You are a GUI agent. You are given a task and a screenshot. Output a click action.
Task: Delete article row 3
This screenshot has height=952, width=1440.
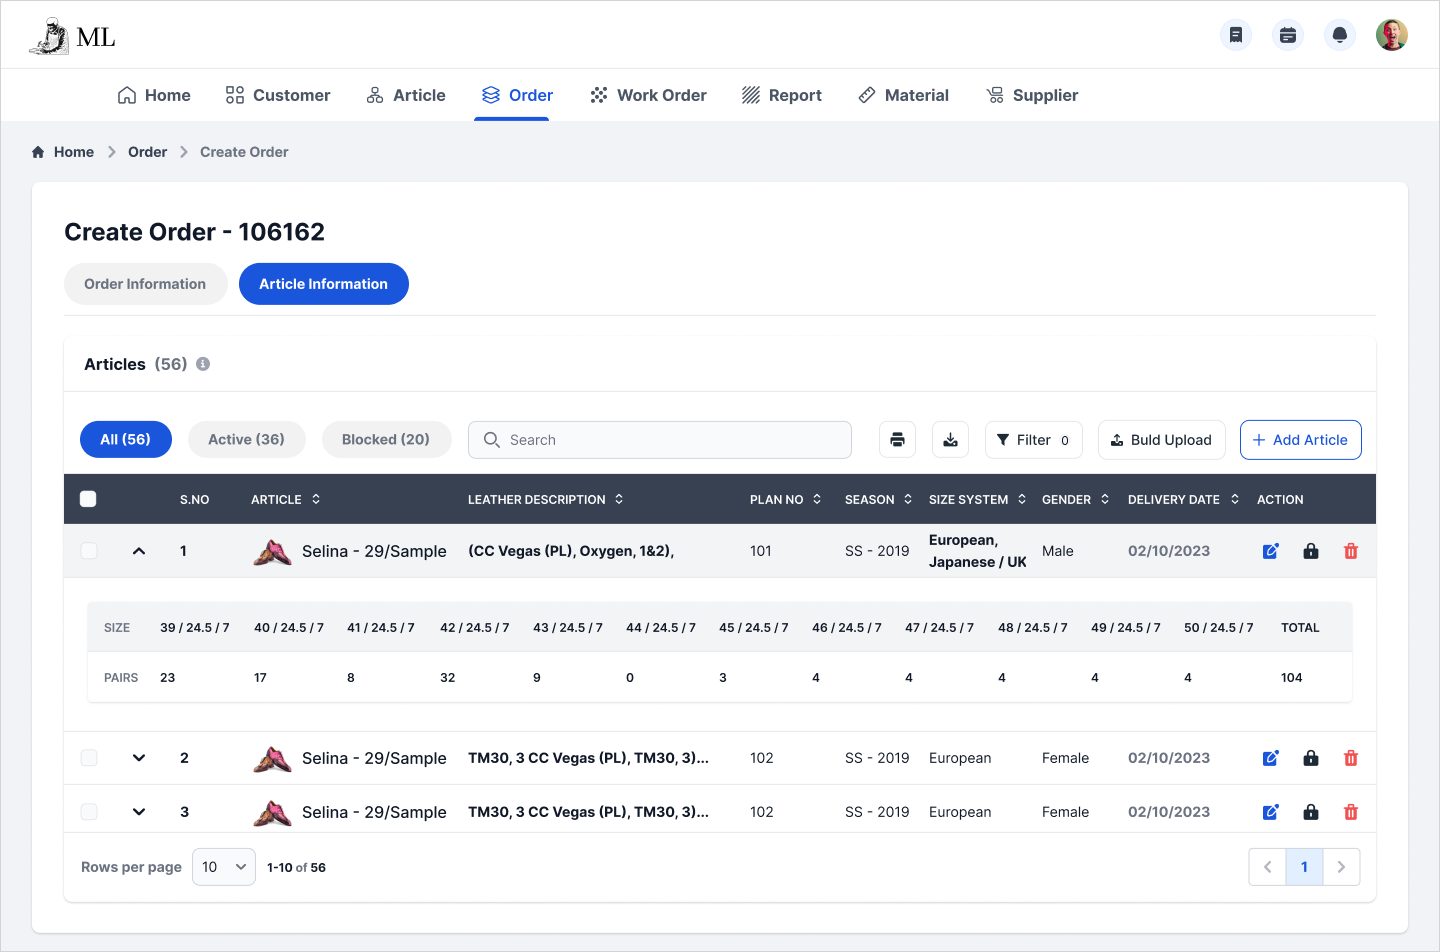(x=1351, y=812)
